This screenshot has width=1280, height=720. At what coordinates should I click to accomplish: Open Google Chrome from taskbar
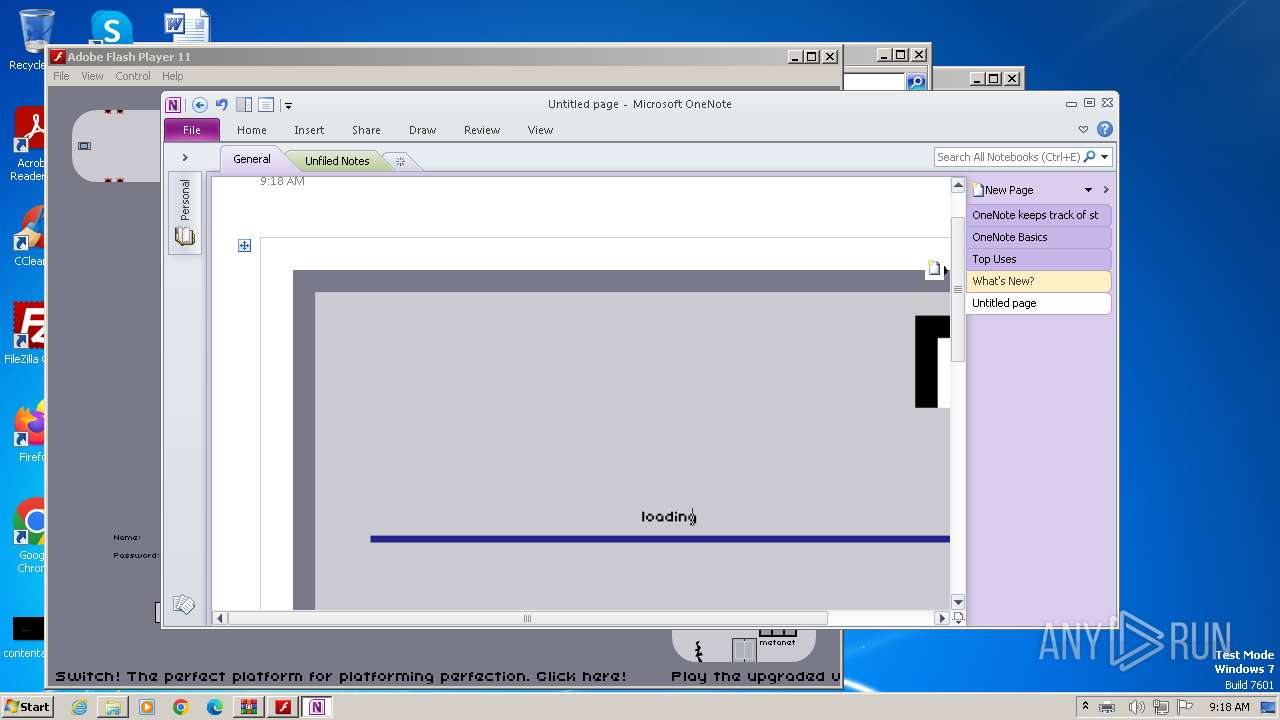coord(181,707)
